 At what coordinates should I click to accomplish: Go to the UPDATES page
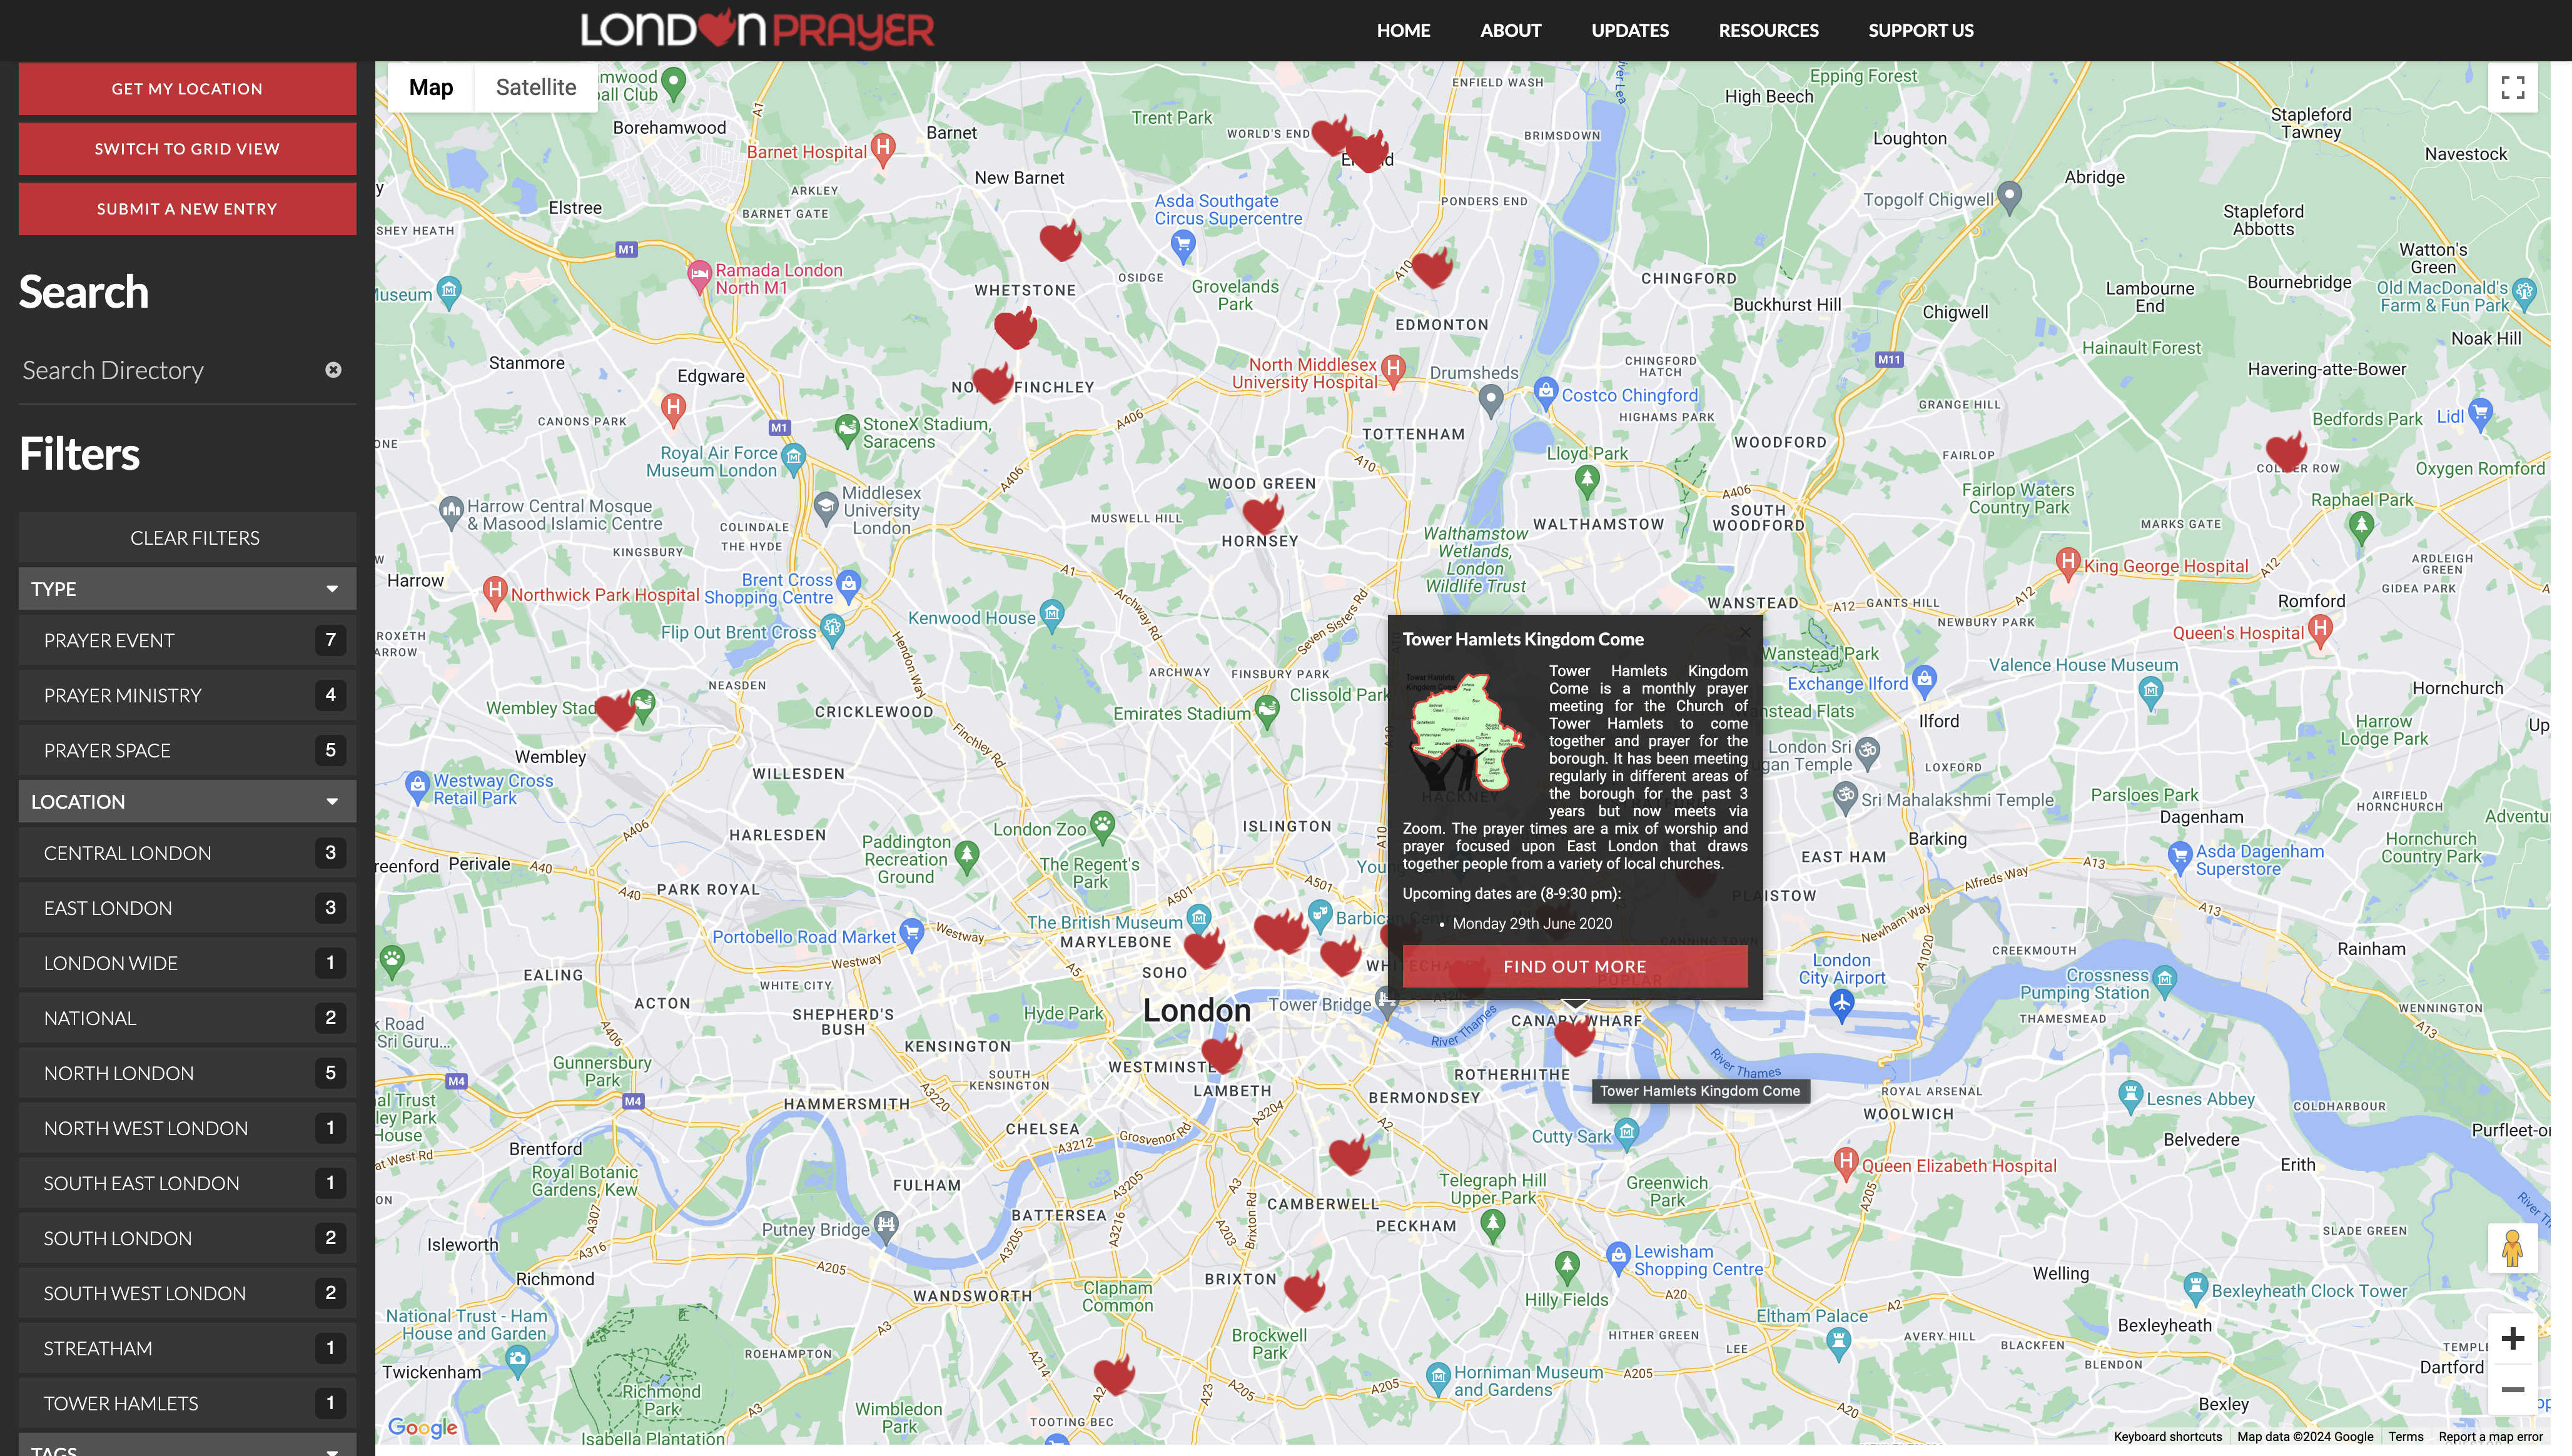click(x=1630, y=30)
